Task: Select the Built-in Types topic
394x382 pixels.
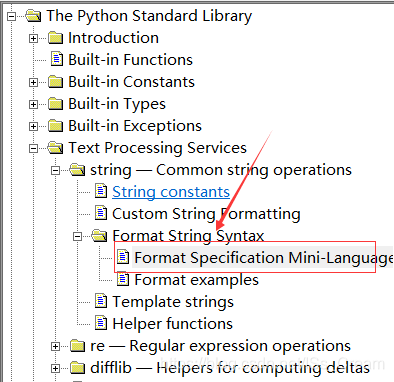Action: pyautogui.click(x=117, y=104)
